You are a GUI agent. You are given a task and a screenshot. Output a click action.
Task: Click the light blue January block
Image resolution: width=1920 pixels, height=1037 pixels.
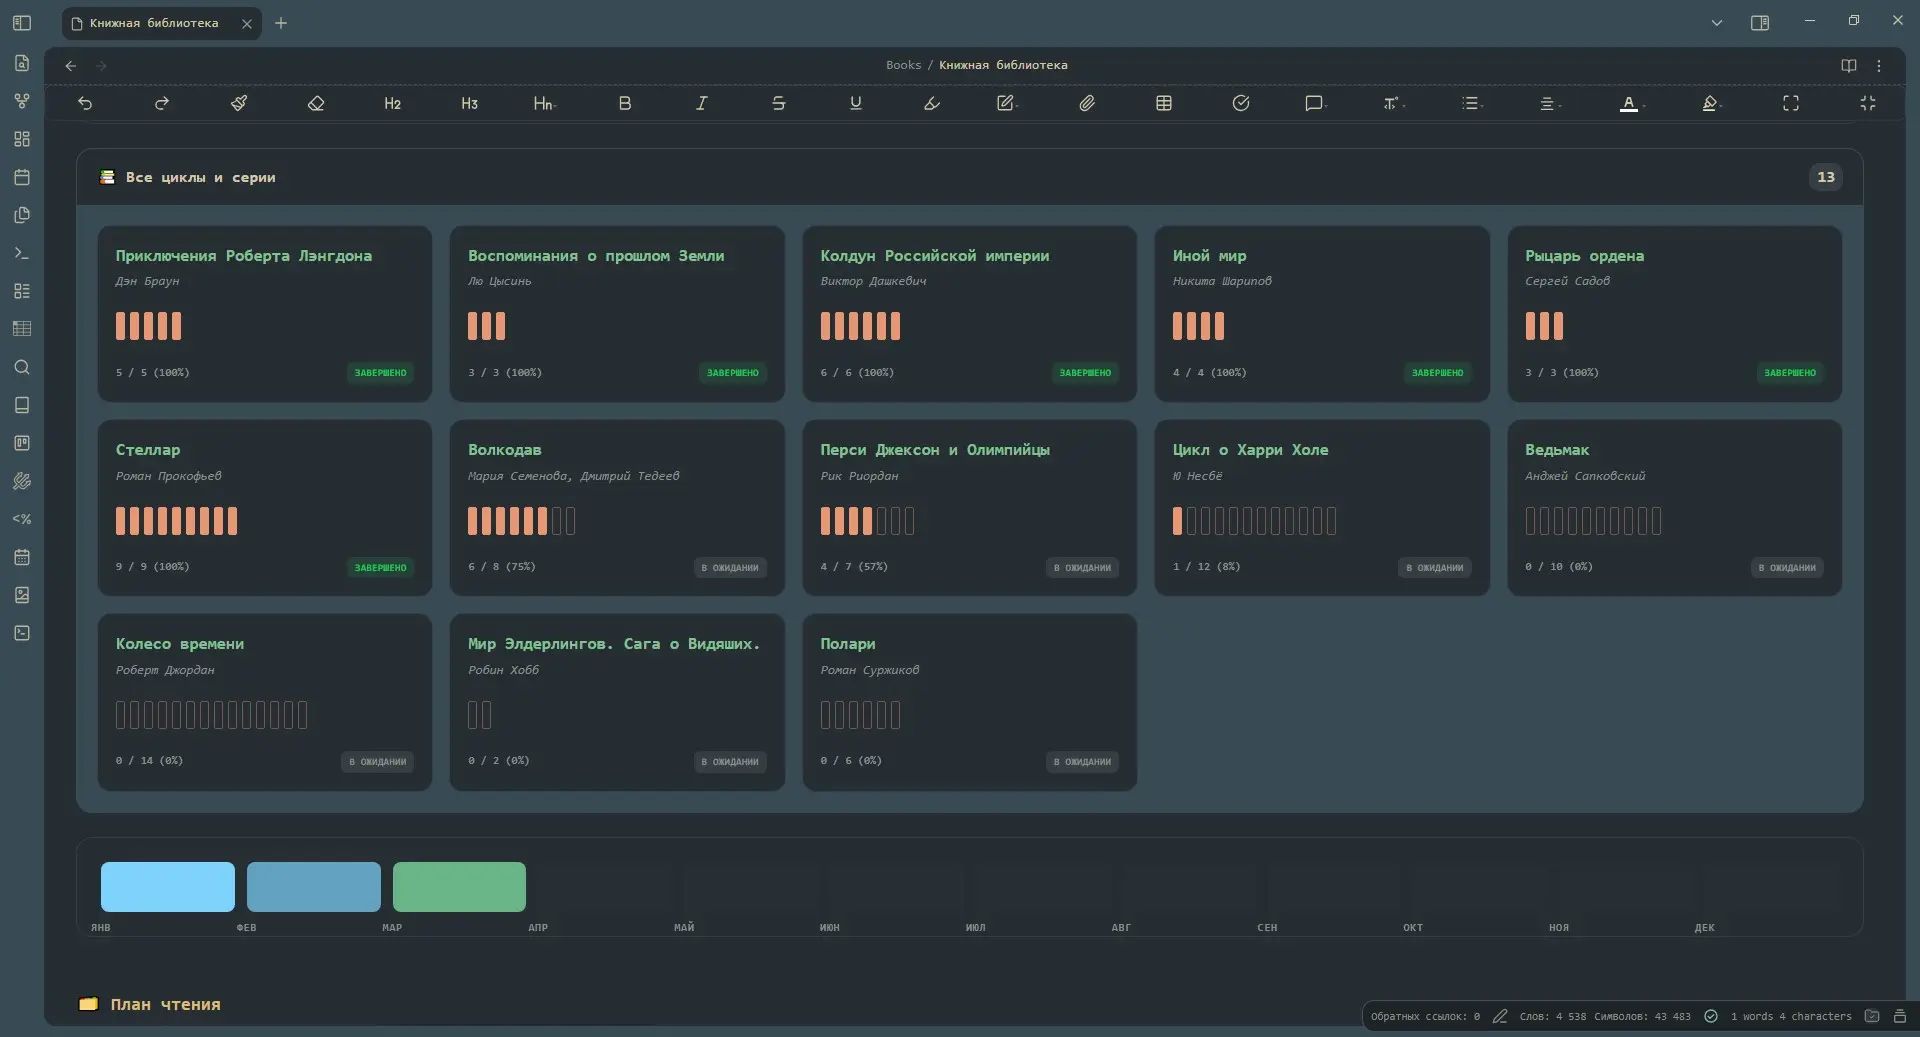168,886
